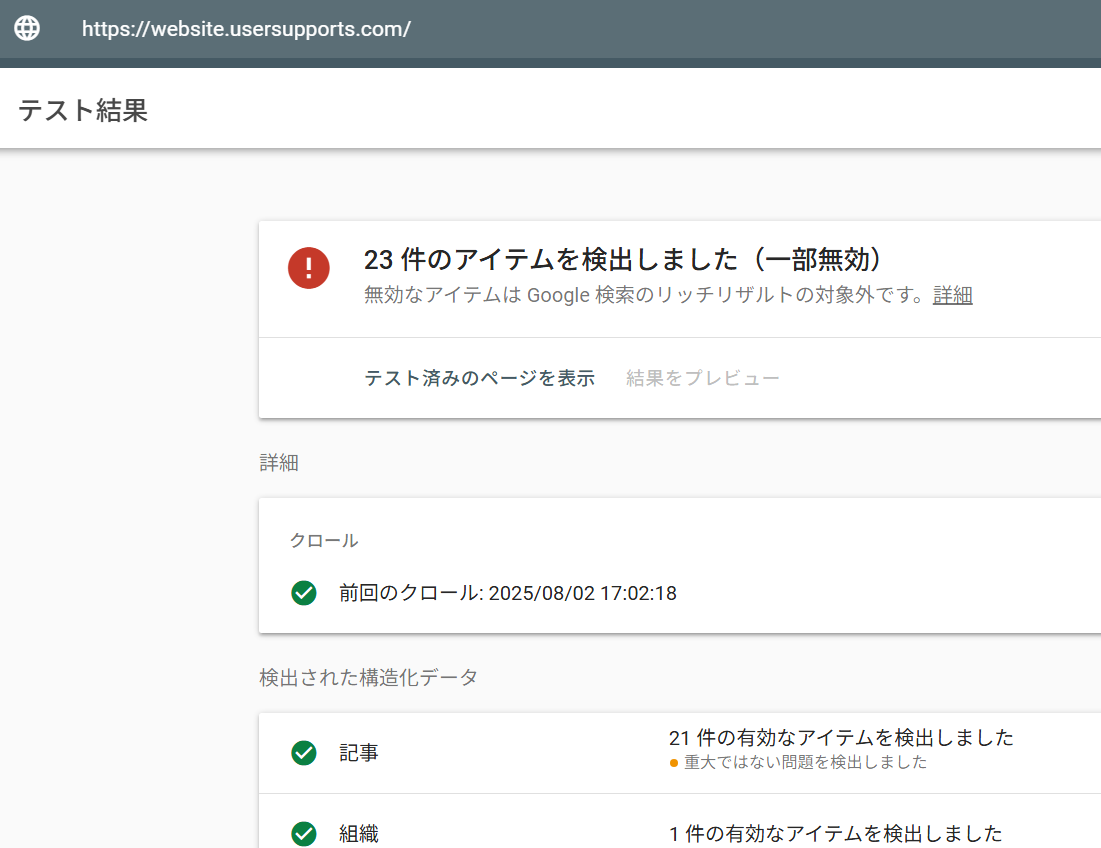Expand the 前回のクロール crawl details row

tap(507, 593)
